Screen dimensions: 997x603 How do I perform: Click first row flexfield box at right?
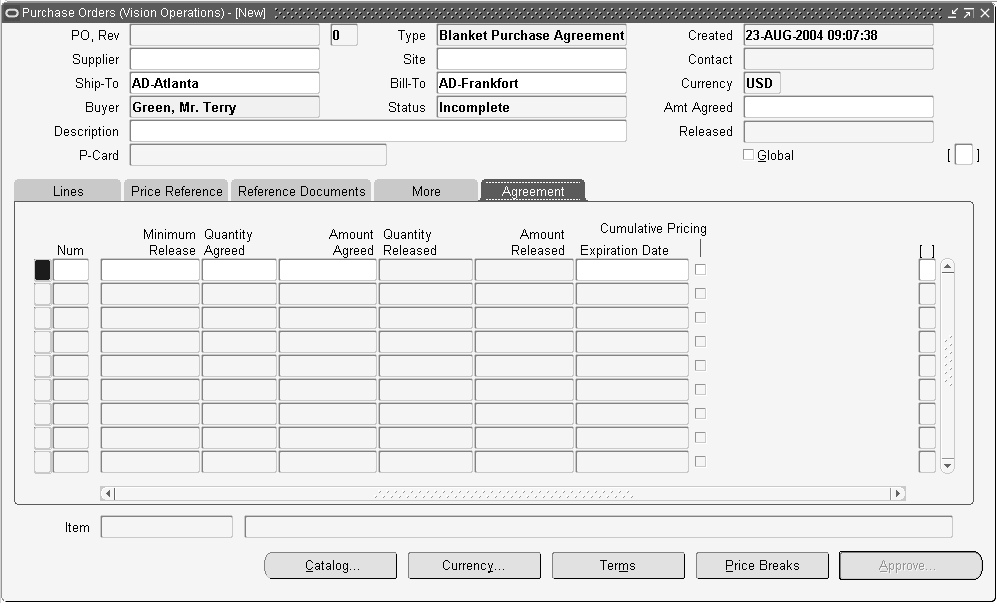(927, 270)
